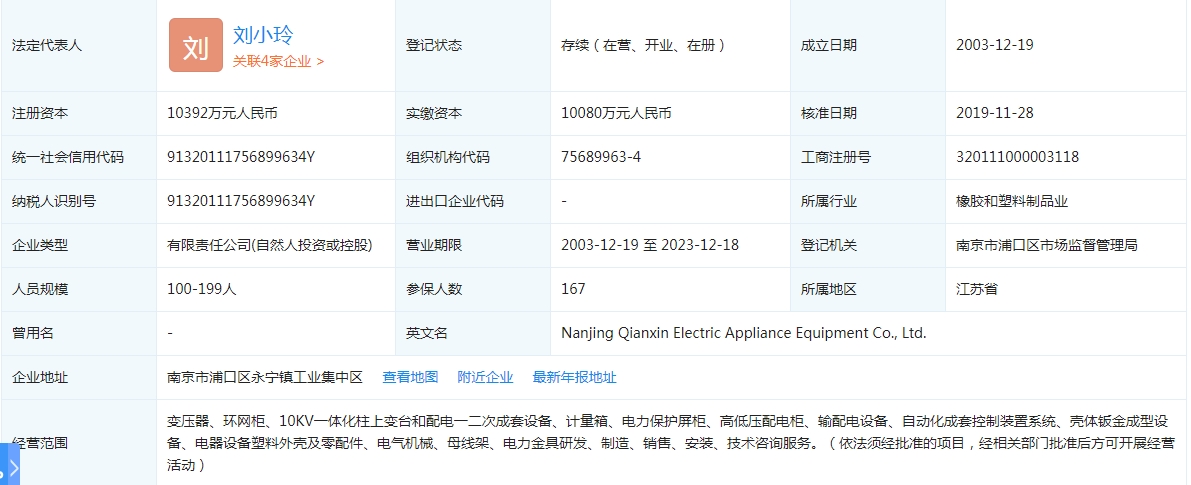Click the orange 刘 avatar icon
The height and width of the screenshot is (485, 1191).
click(196, 45)
